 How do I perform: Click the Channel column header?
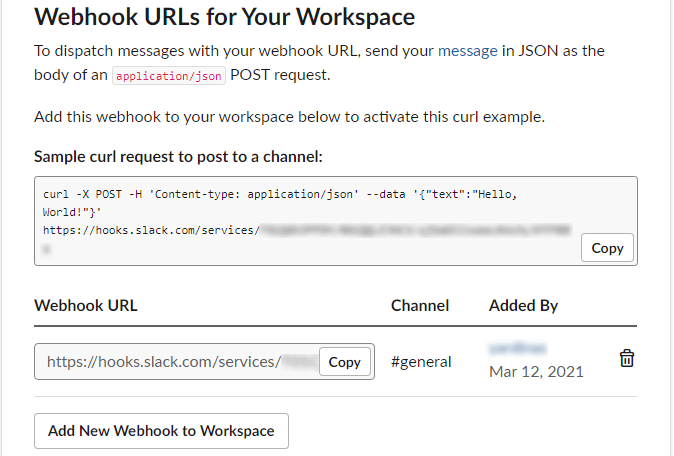pos(420,305)
